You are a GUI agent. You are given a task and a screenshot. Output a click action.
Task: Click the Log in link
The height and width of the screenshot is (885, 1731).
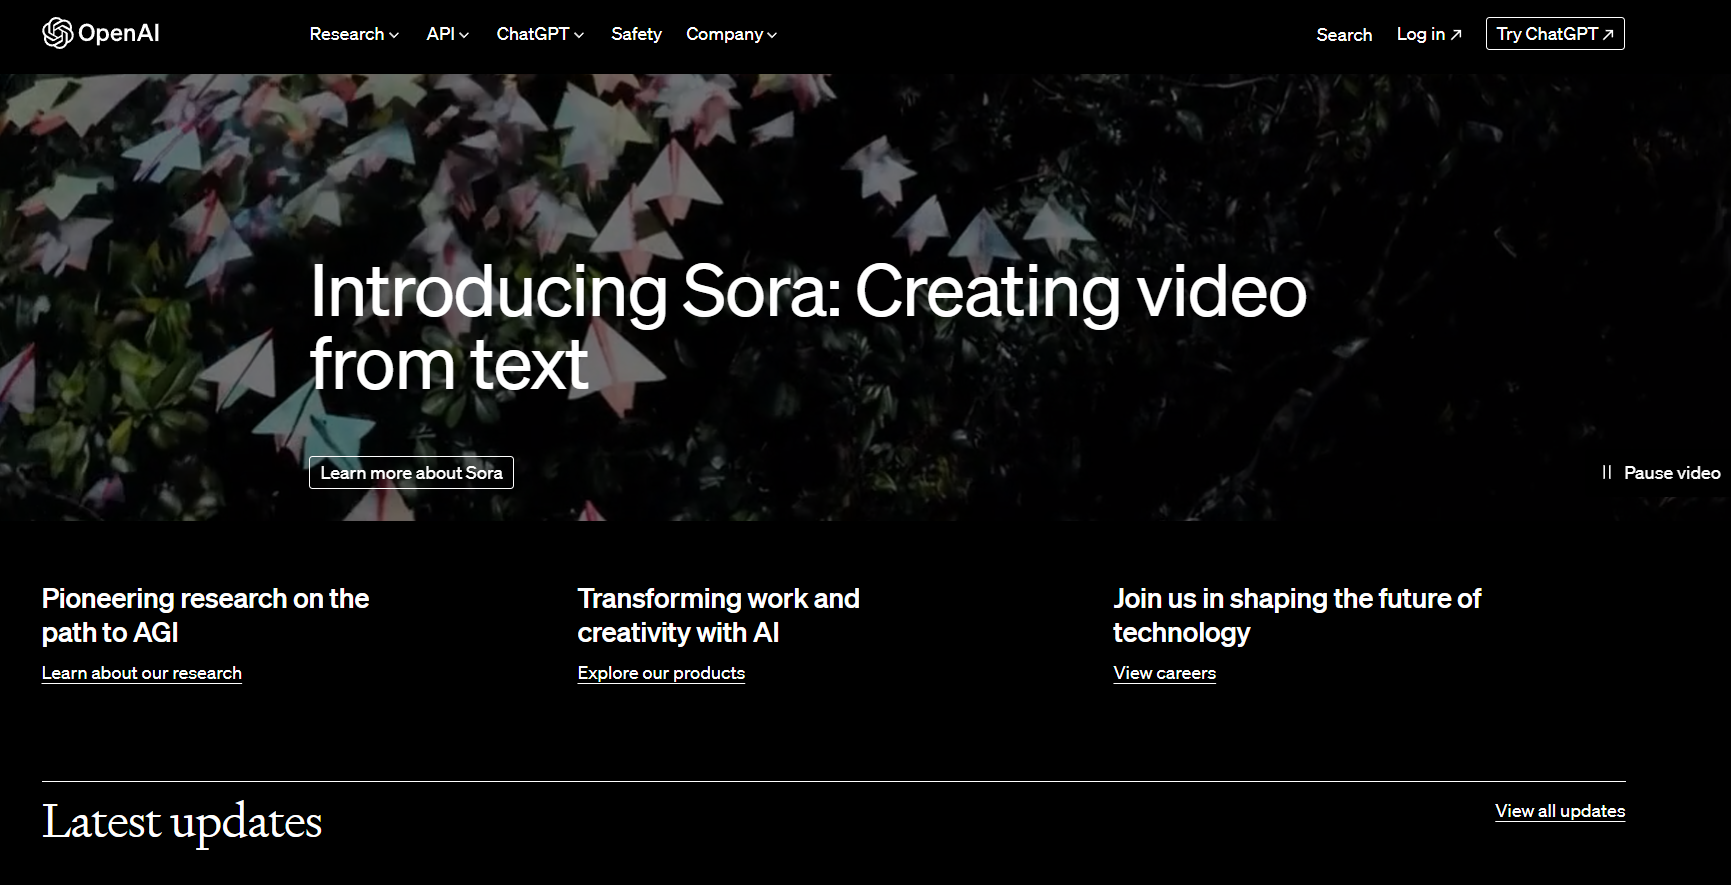tap(1429, 34)
